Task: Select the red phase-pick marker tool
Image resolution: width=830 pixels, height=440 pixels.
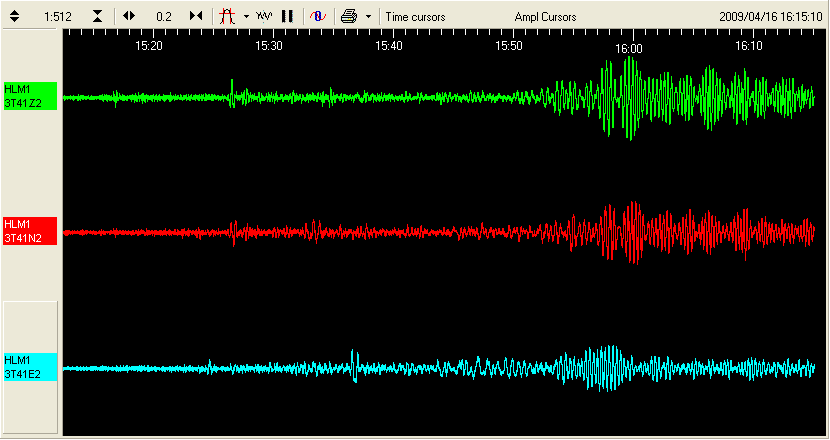Action: coord(227,17)
